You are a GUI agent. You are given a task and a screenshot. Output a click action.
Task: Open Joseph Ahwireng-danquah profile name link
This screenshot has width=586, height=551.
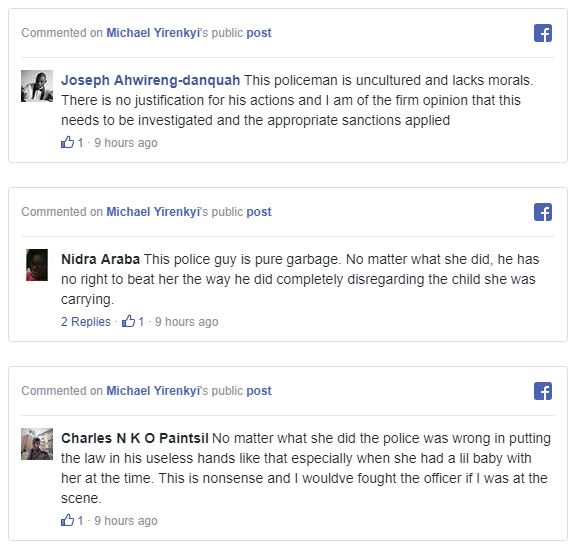coord(150,80)
